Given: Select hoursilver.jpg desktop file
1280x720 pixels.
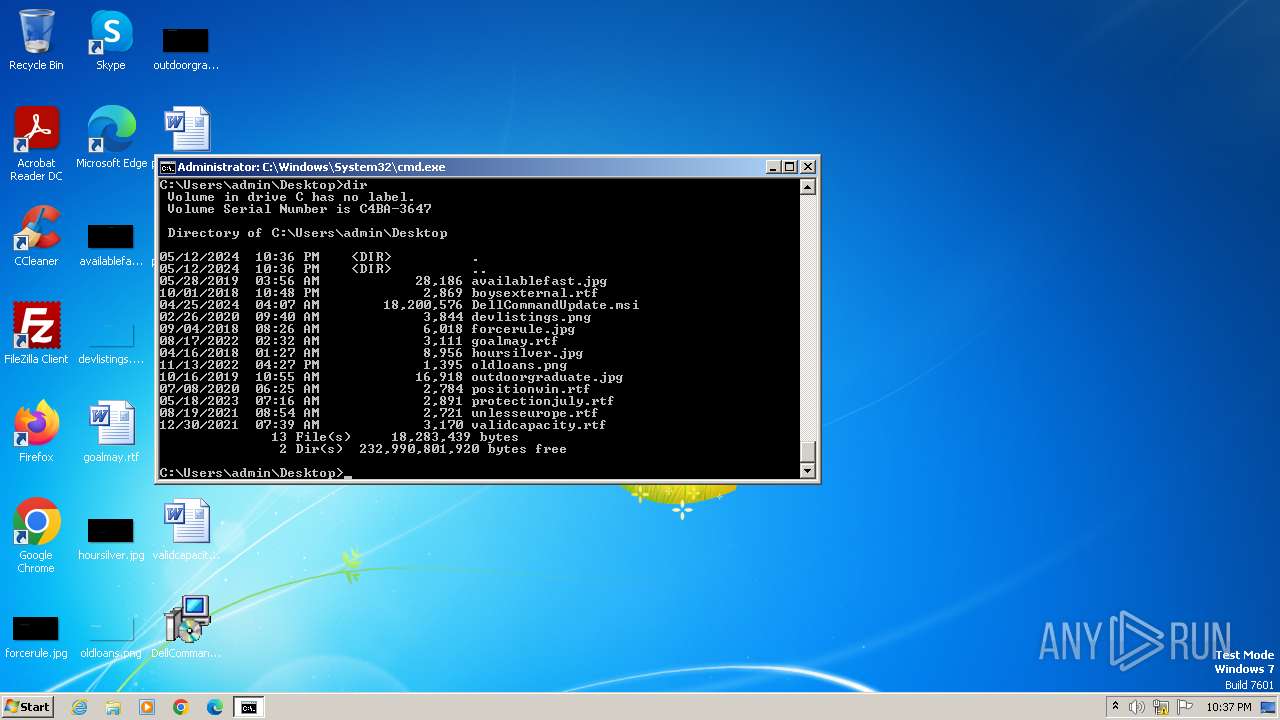Looking at the screenshot, I should click(111, 538).
